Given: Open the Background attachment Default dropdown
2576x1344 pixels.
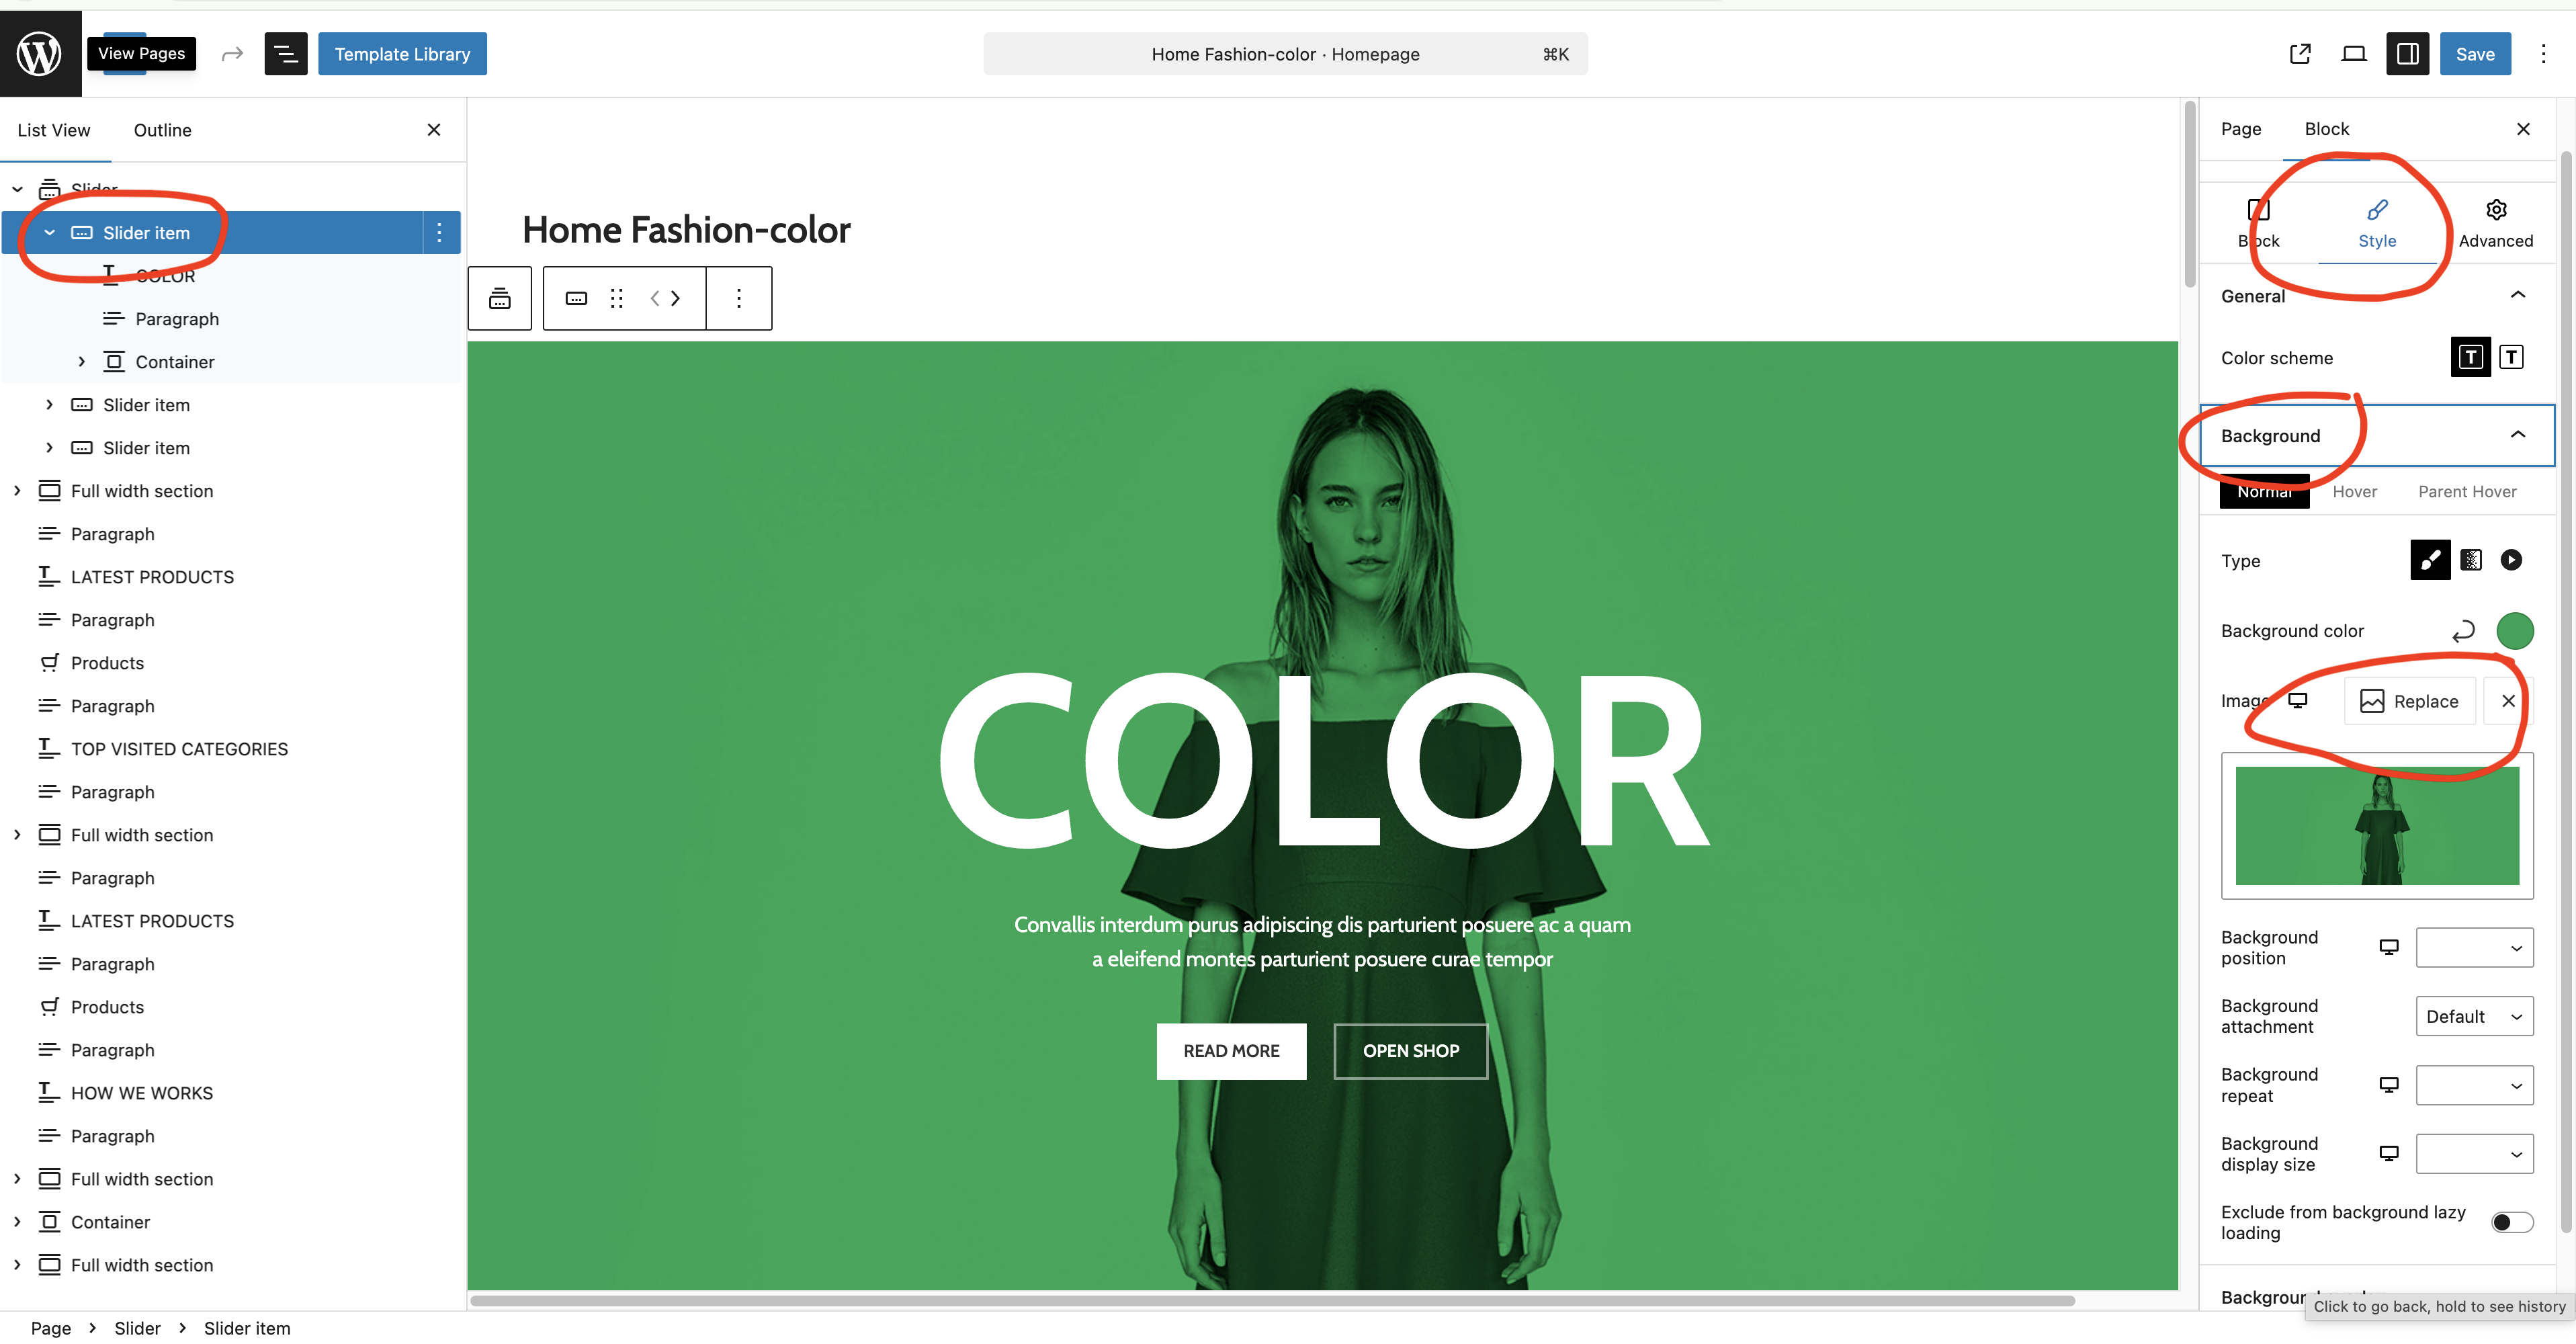Looking at the screenshot, I should 2474,1016.
